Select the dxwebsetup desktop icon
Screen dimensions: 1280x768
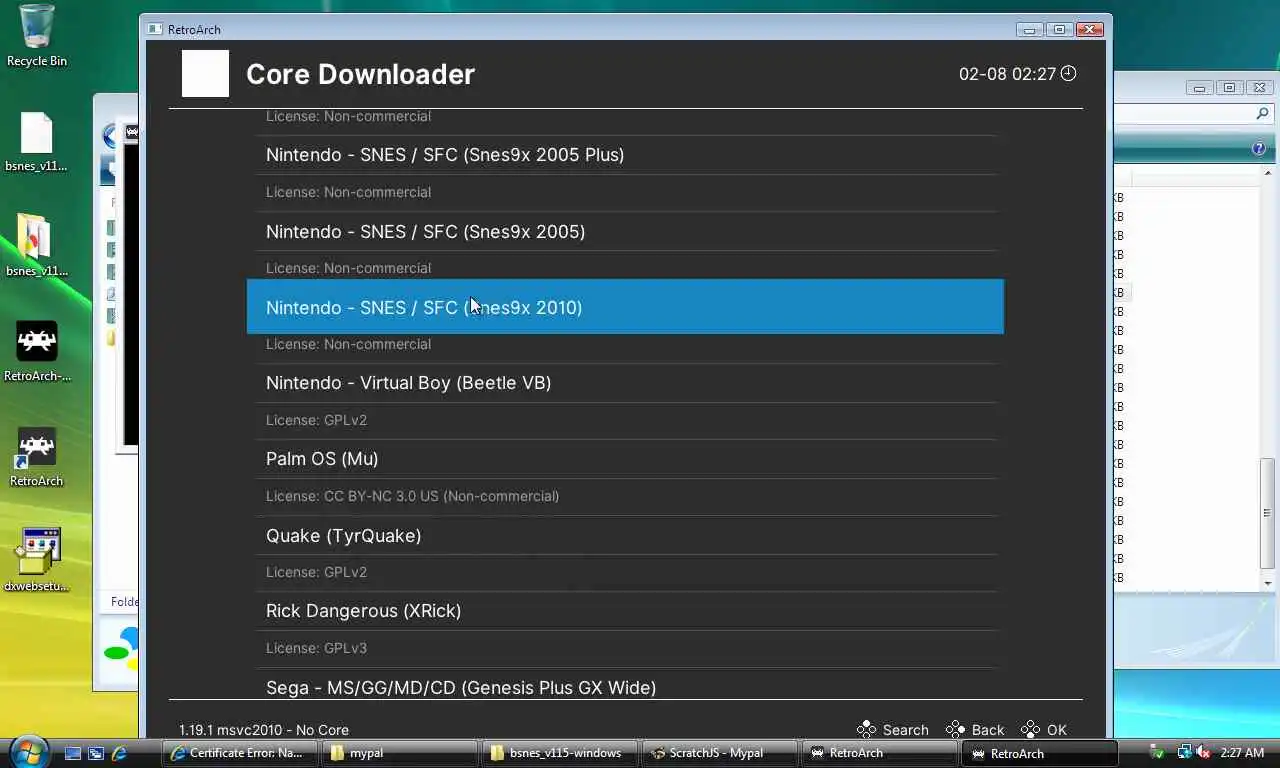tap(37, 560)
